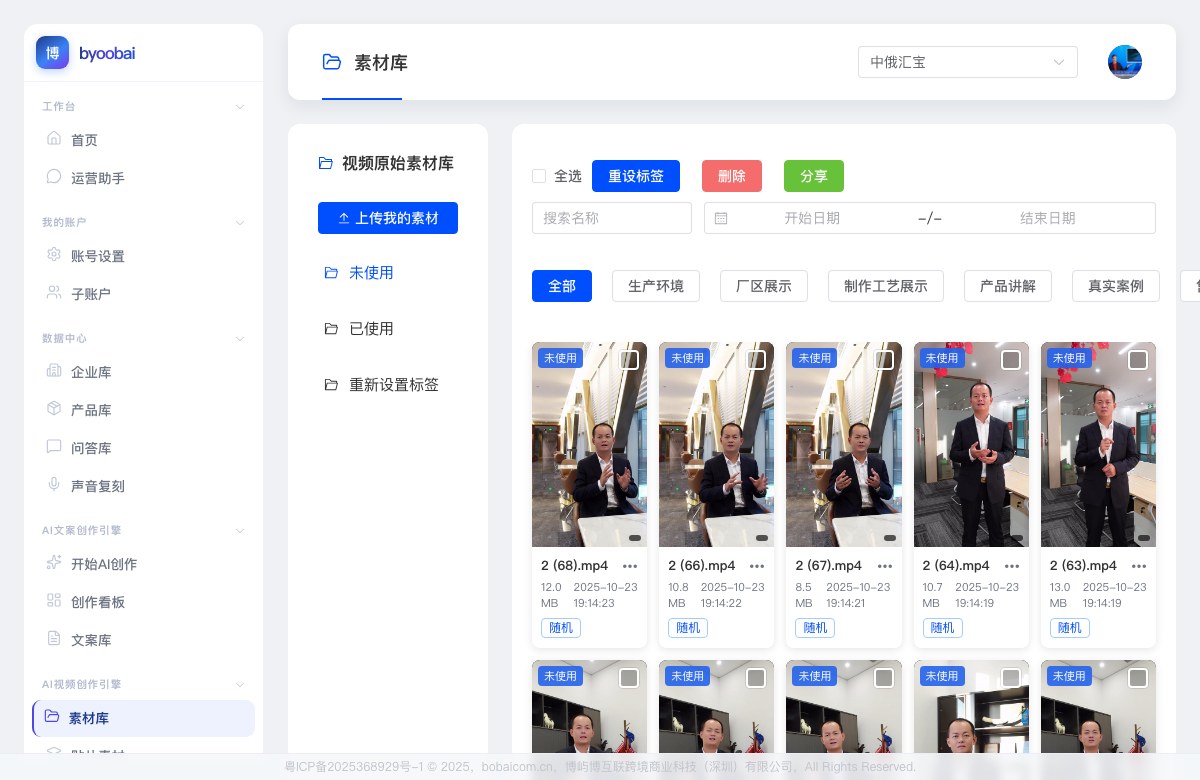
Task: Click folder icon of 重新设置标签 item
Action: 331,385
